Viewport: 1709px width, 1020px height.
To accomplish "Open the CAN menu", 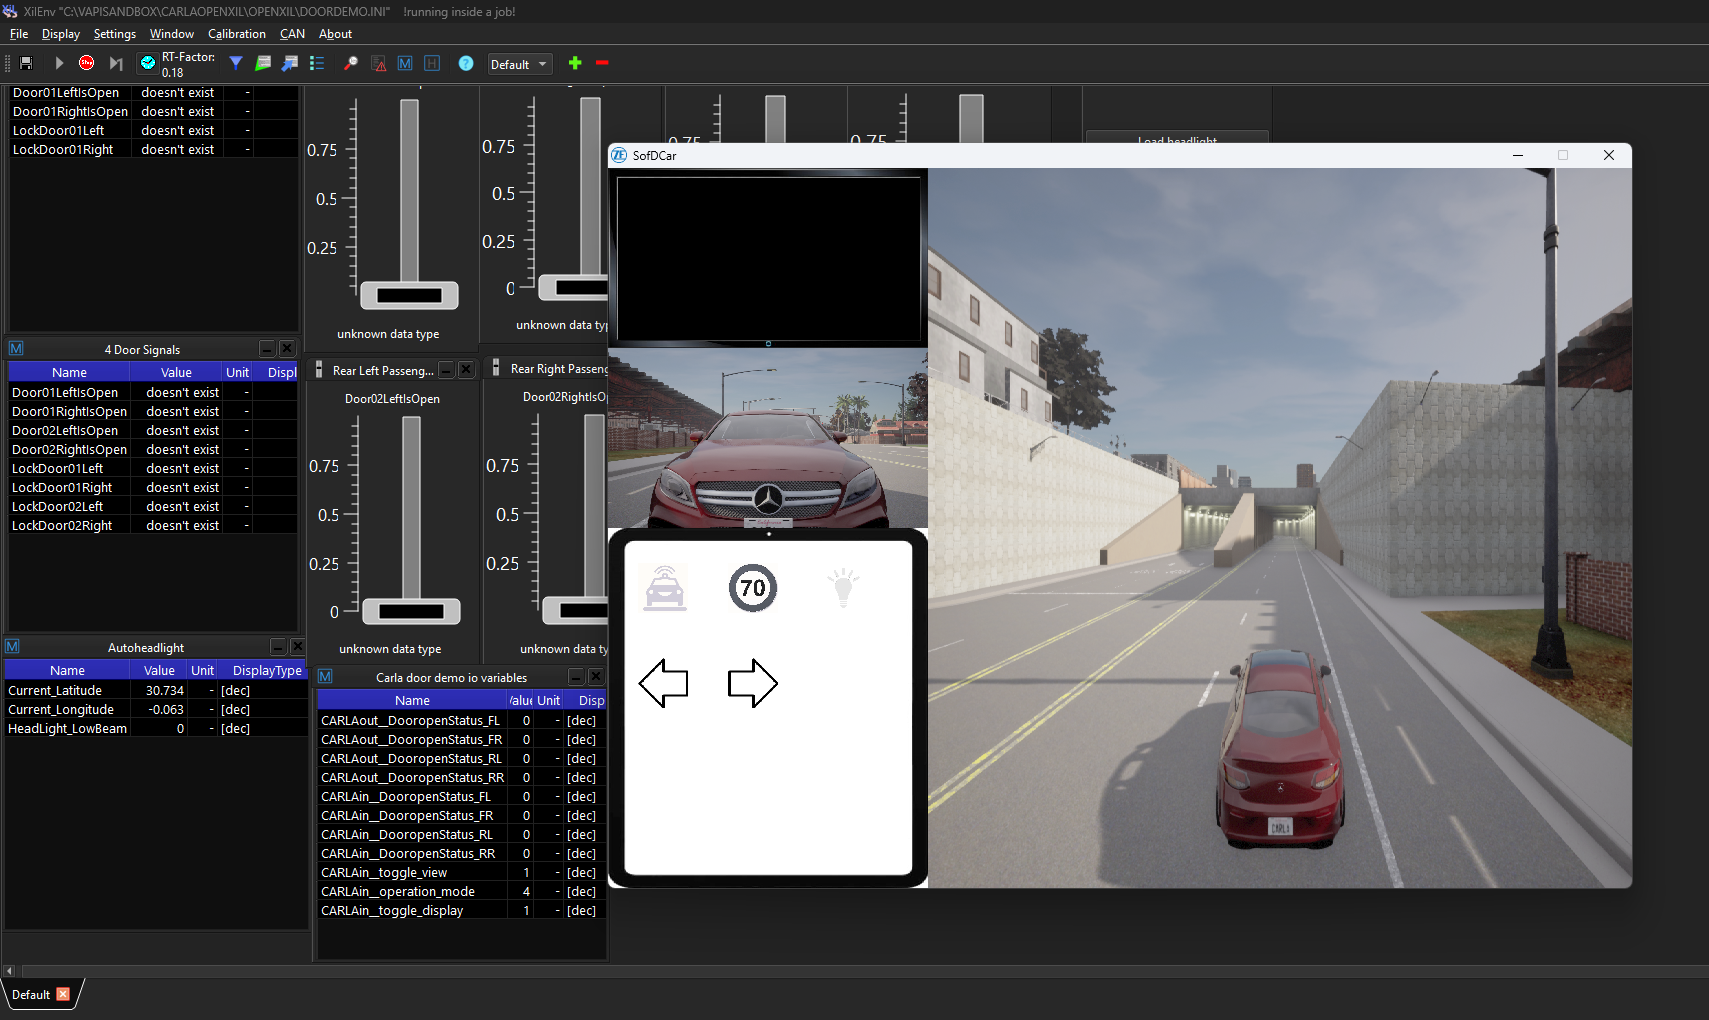I will 292,33.
